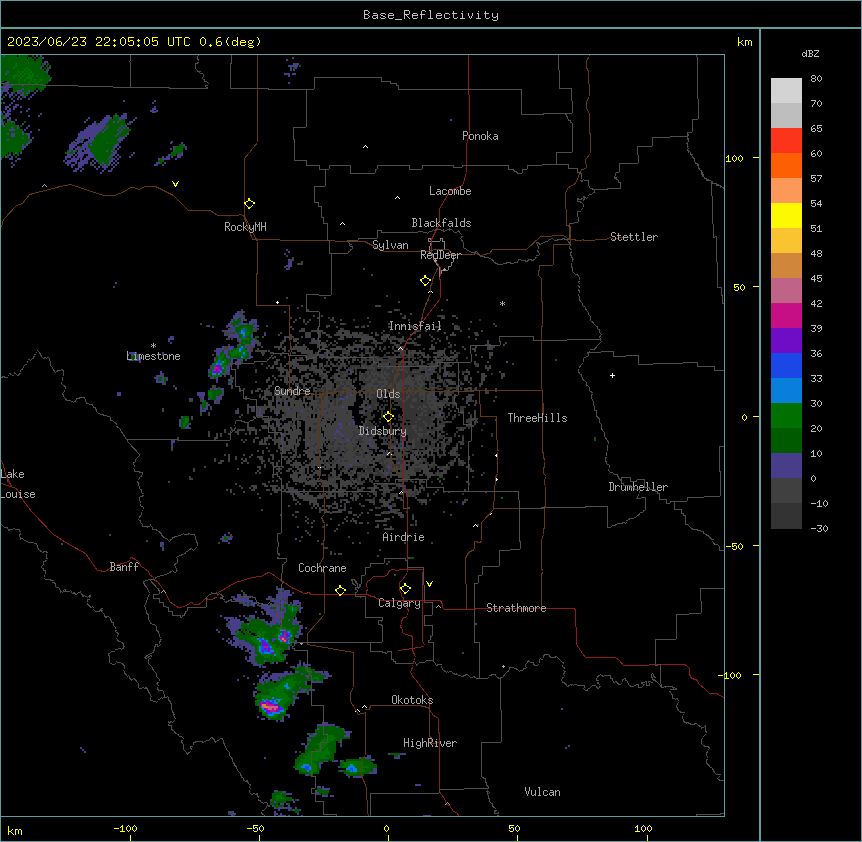Image resolution: width=862 pixels, height=842 pixels.
Task: Click the km unit label at the bottom left
Action: (15, 831)
